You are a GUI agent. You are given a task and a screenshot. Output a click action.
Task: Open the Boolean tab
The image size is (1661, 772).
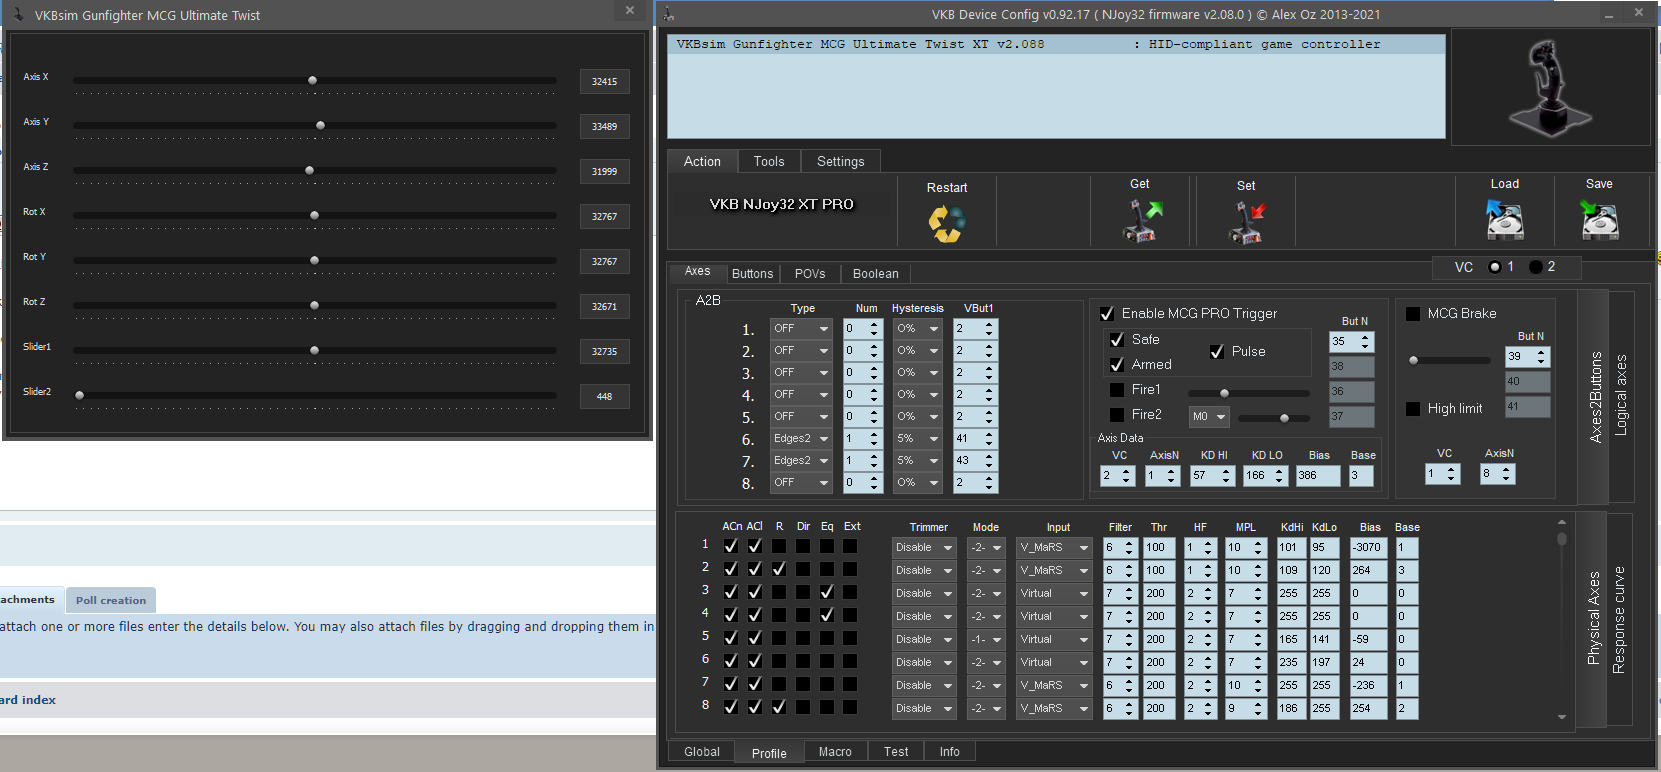click(x=876, y=273)
